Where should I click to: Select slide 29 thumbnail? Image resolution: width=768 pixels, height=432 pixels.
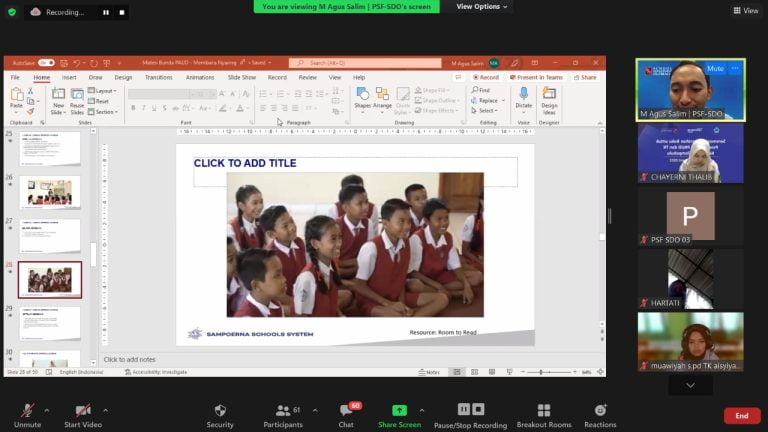pyautogui.click(x=50, y=323)
